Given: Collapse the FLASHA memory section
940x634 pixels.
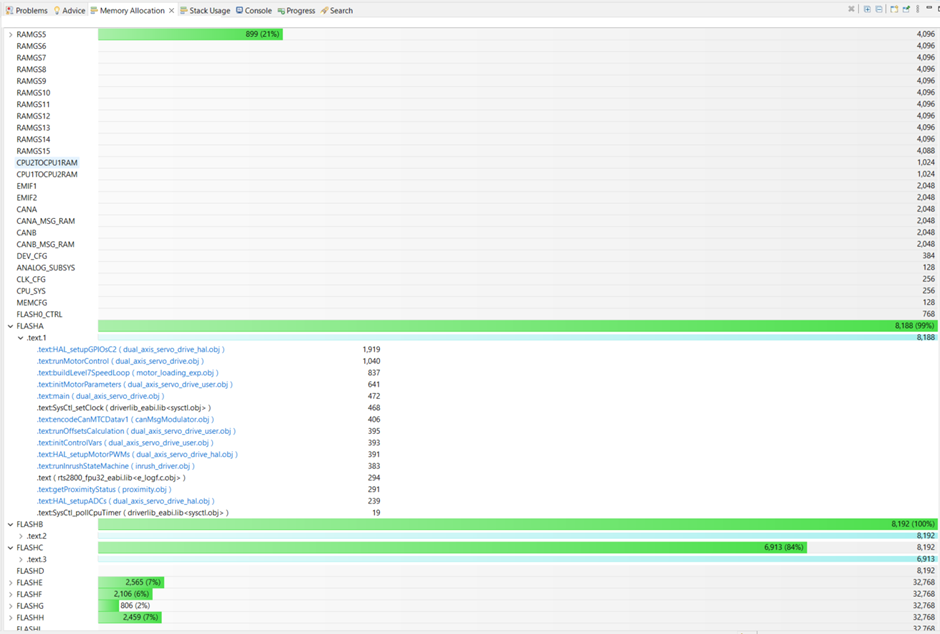Looking at the screenshot, I should click(x=10, y=325).
